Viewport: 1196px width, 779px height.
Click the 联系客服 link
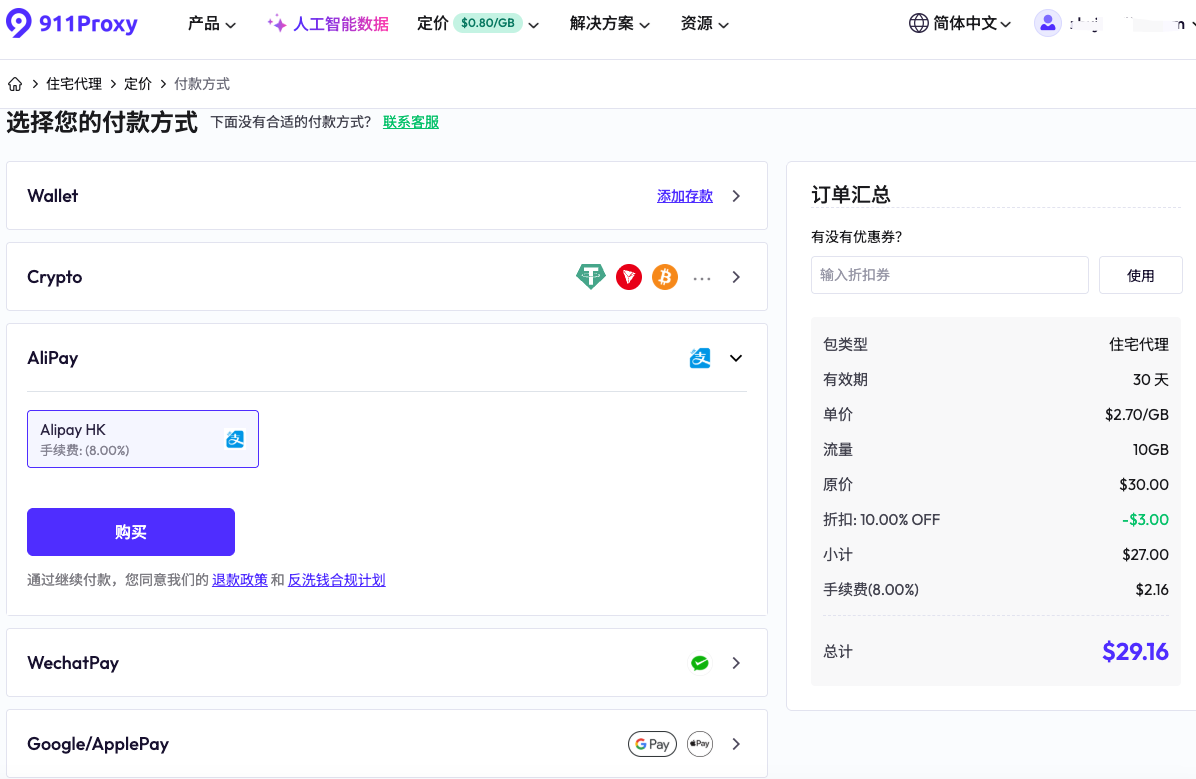(411, 122)
